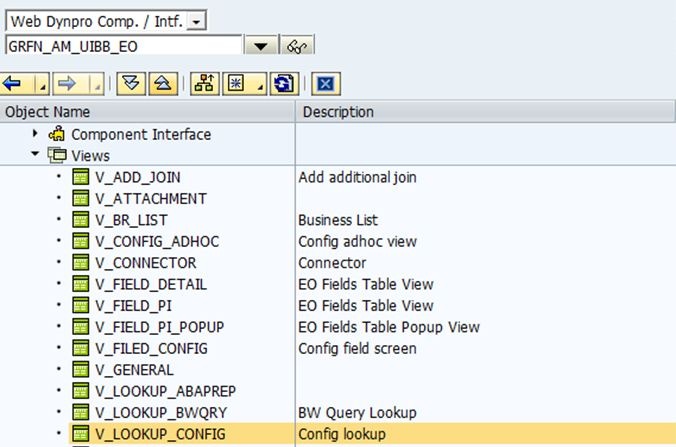The height and width of the screenshot is (447, 676).
Task: Click 'EO Fields Table View' beside V_FIELD_PI
Action: pos(366,306)
